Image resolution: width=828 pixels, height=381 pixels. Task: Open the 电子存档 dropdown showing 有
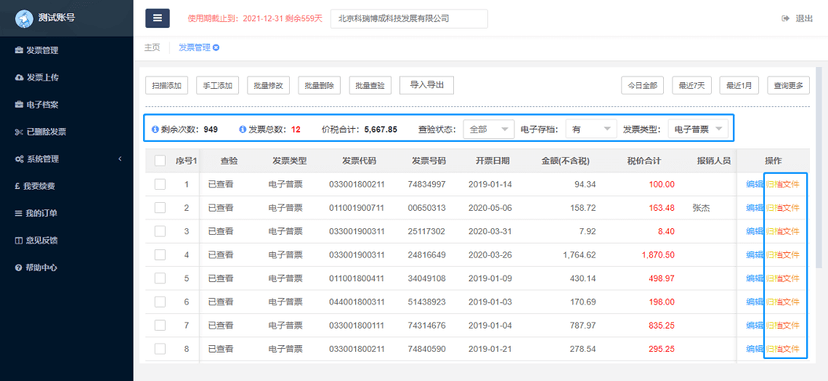coord(591,129)
